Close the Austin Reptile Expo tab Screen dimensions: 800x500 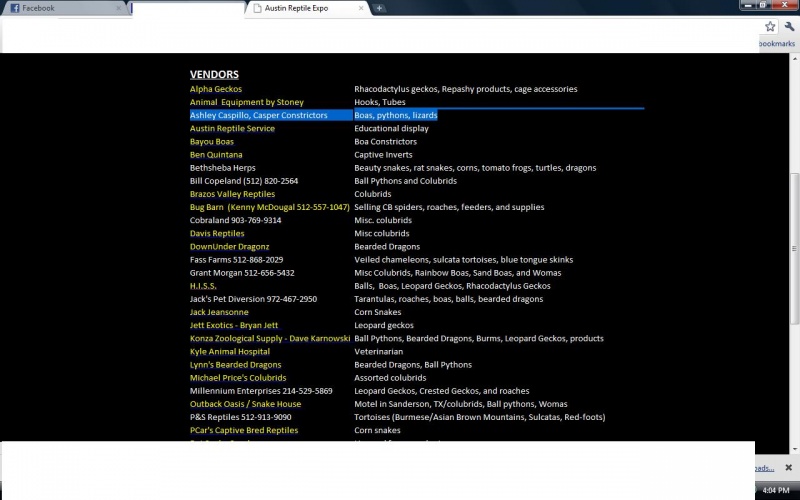pos(361,8)
